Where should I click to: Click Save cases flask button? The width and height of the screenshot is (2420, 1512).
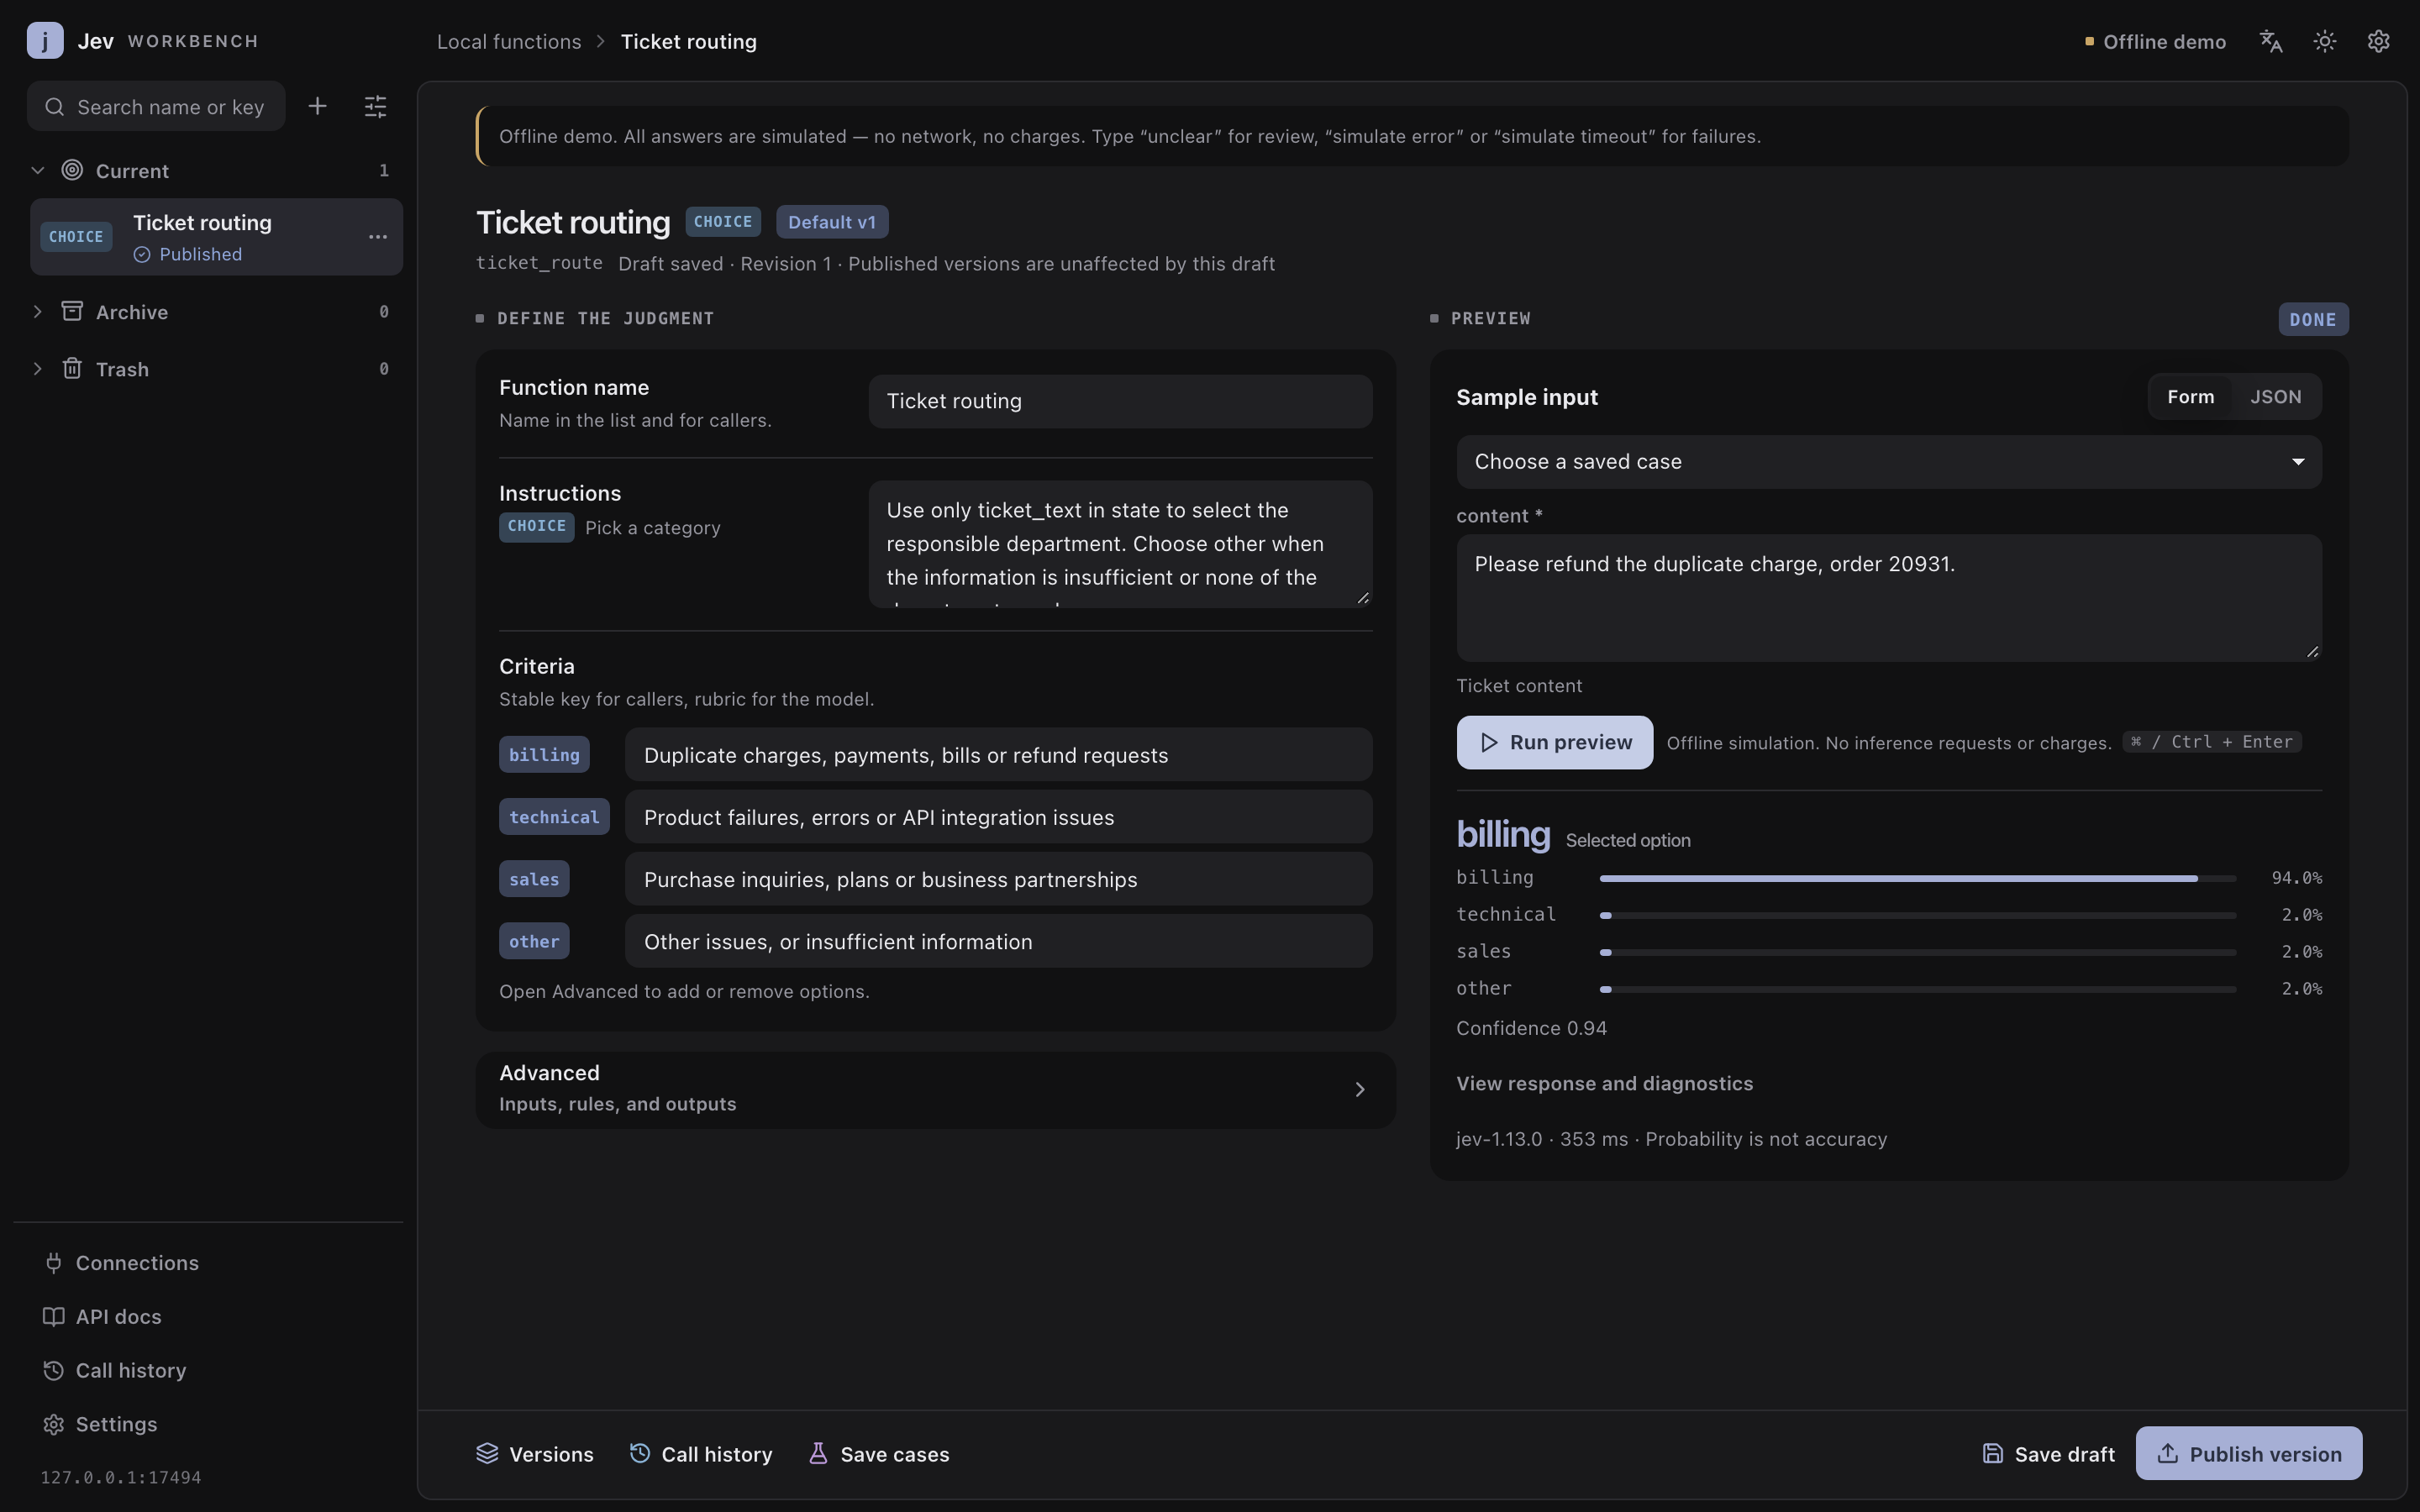(x=879, y=1454)
